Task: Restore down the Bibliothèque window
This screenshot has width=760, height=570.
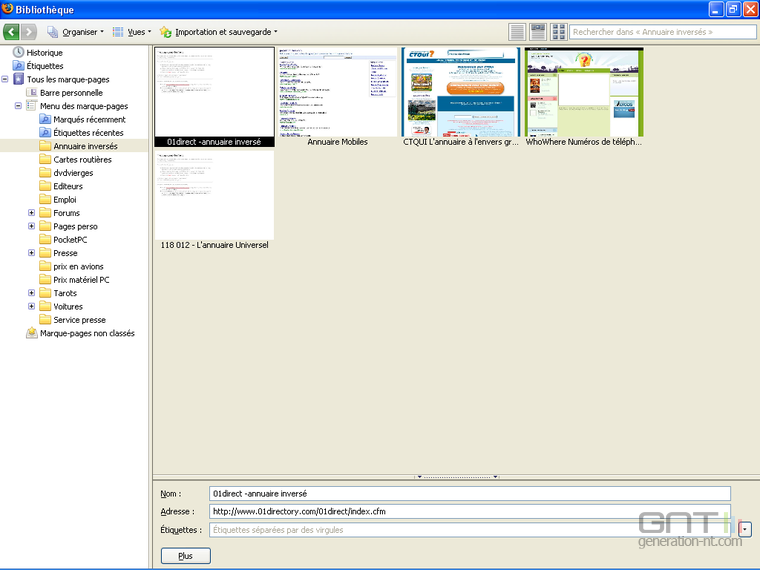Action: (x=733, y=9)
